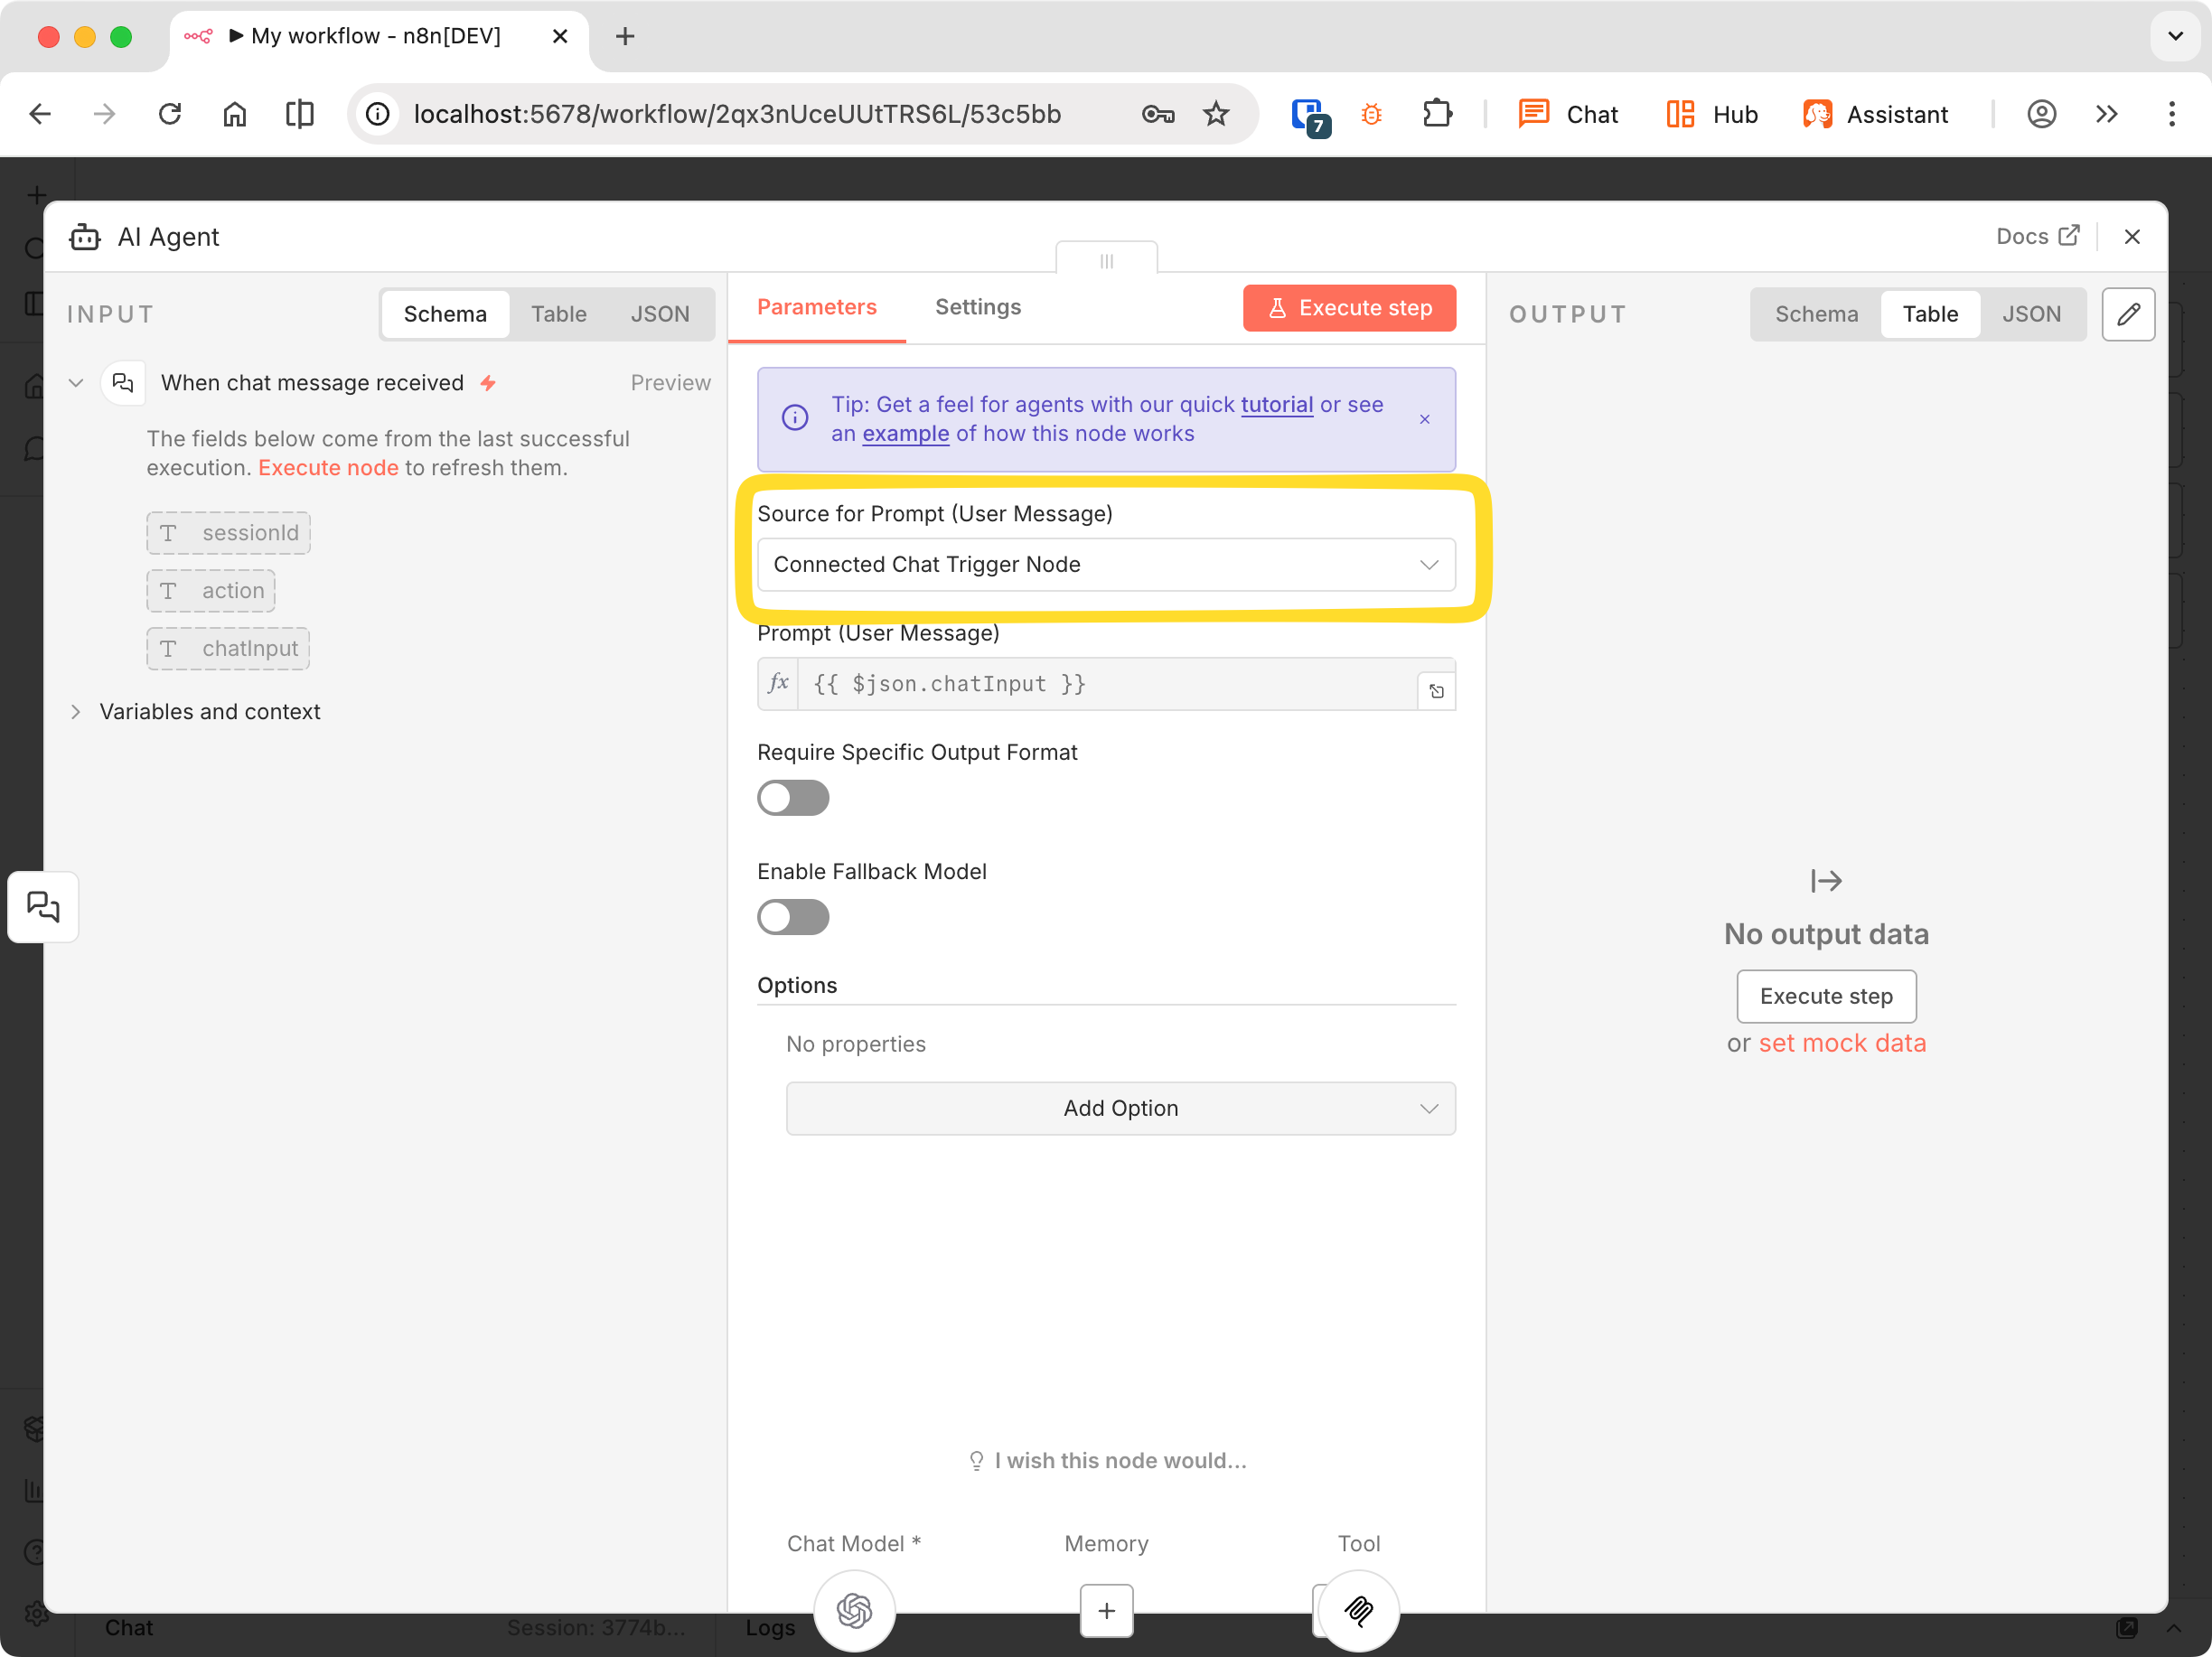Expand Variables and context
This screenshot has height=1657, width=2212.
tap(77, 712)
